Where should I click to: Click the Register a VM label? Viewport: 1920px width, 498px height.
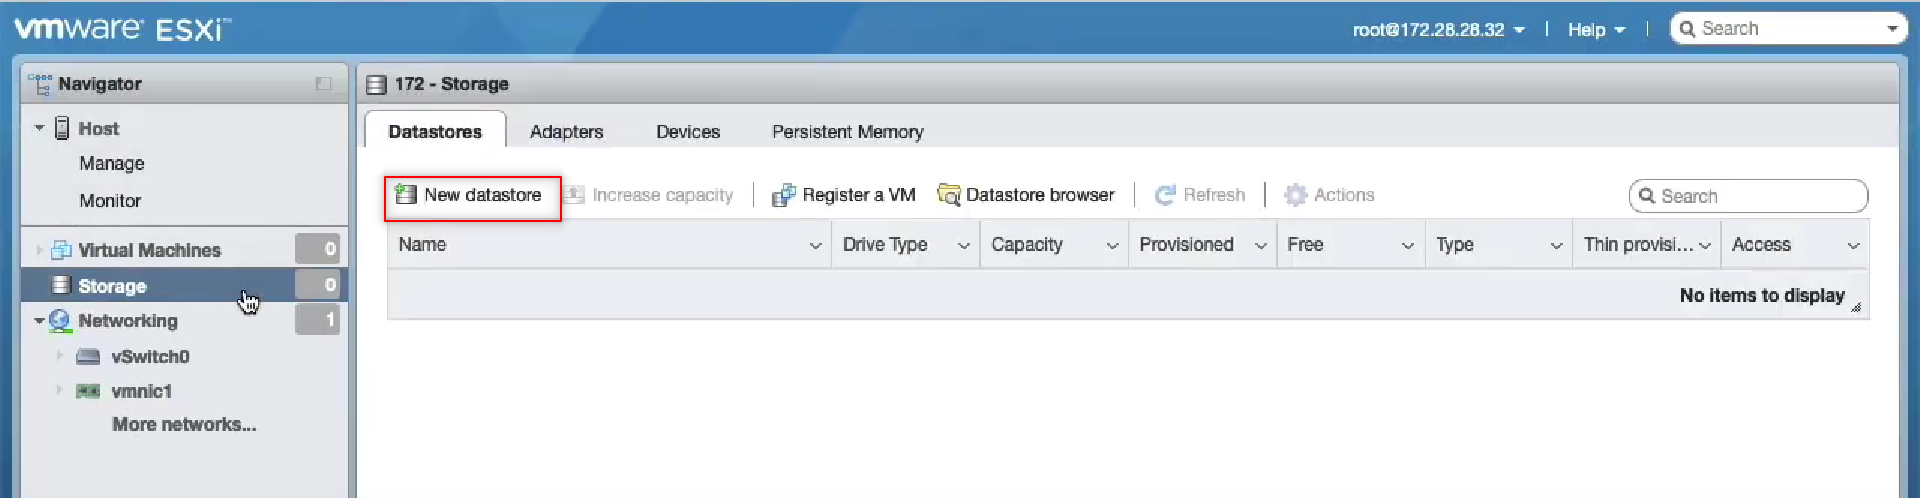(859, 194)
